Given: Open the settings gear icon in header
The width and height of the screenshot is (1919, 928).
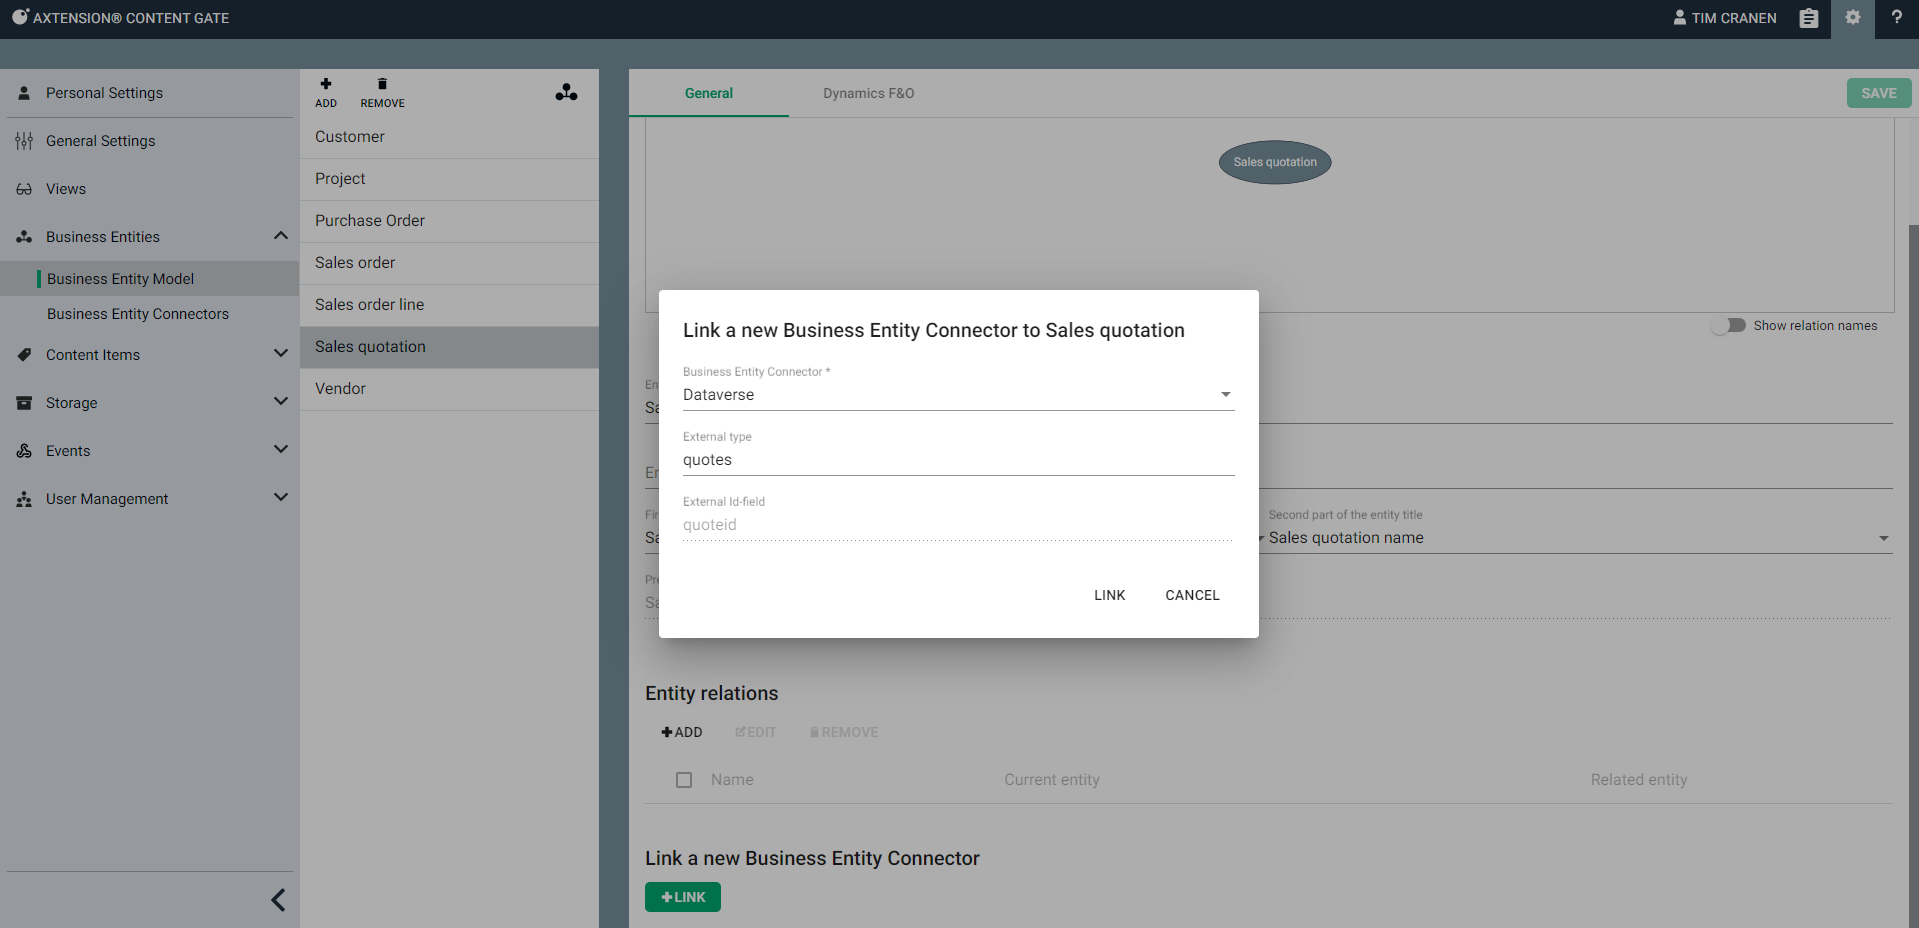Looking at the screenshot, I should (1853, 18).
